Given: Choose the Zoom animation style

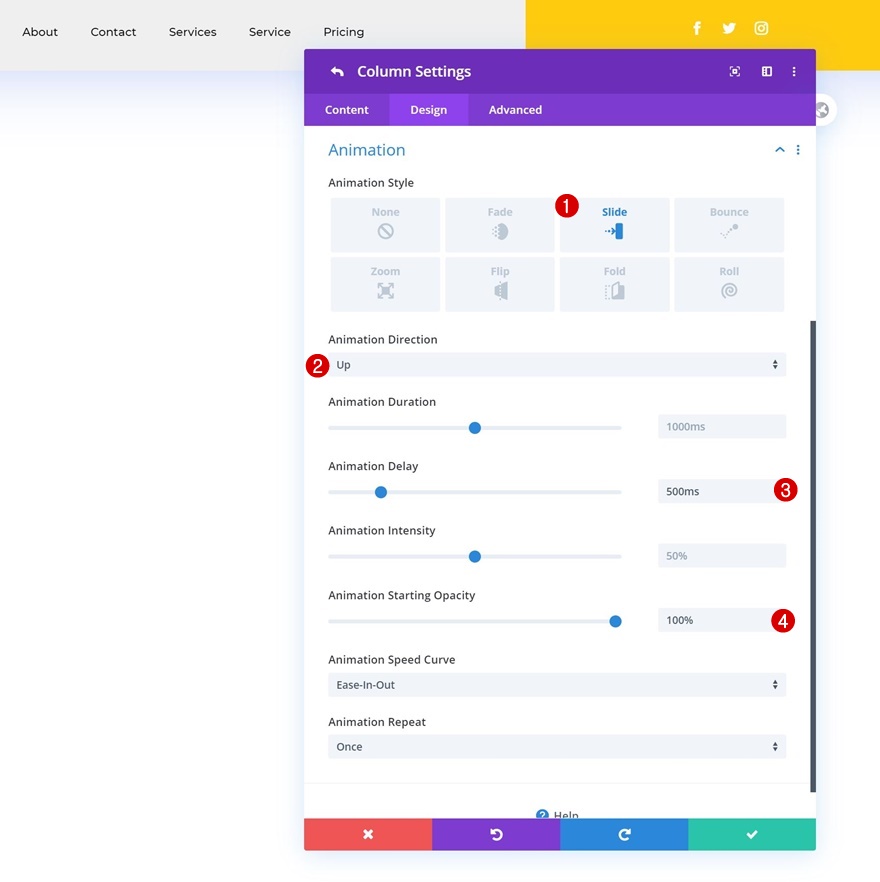Looking at the screenshot, I should (x=385, y=284).
